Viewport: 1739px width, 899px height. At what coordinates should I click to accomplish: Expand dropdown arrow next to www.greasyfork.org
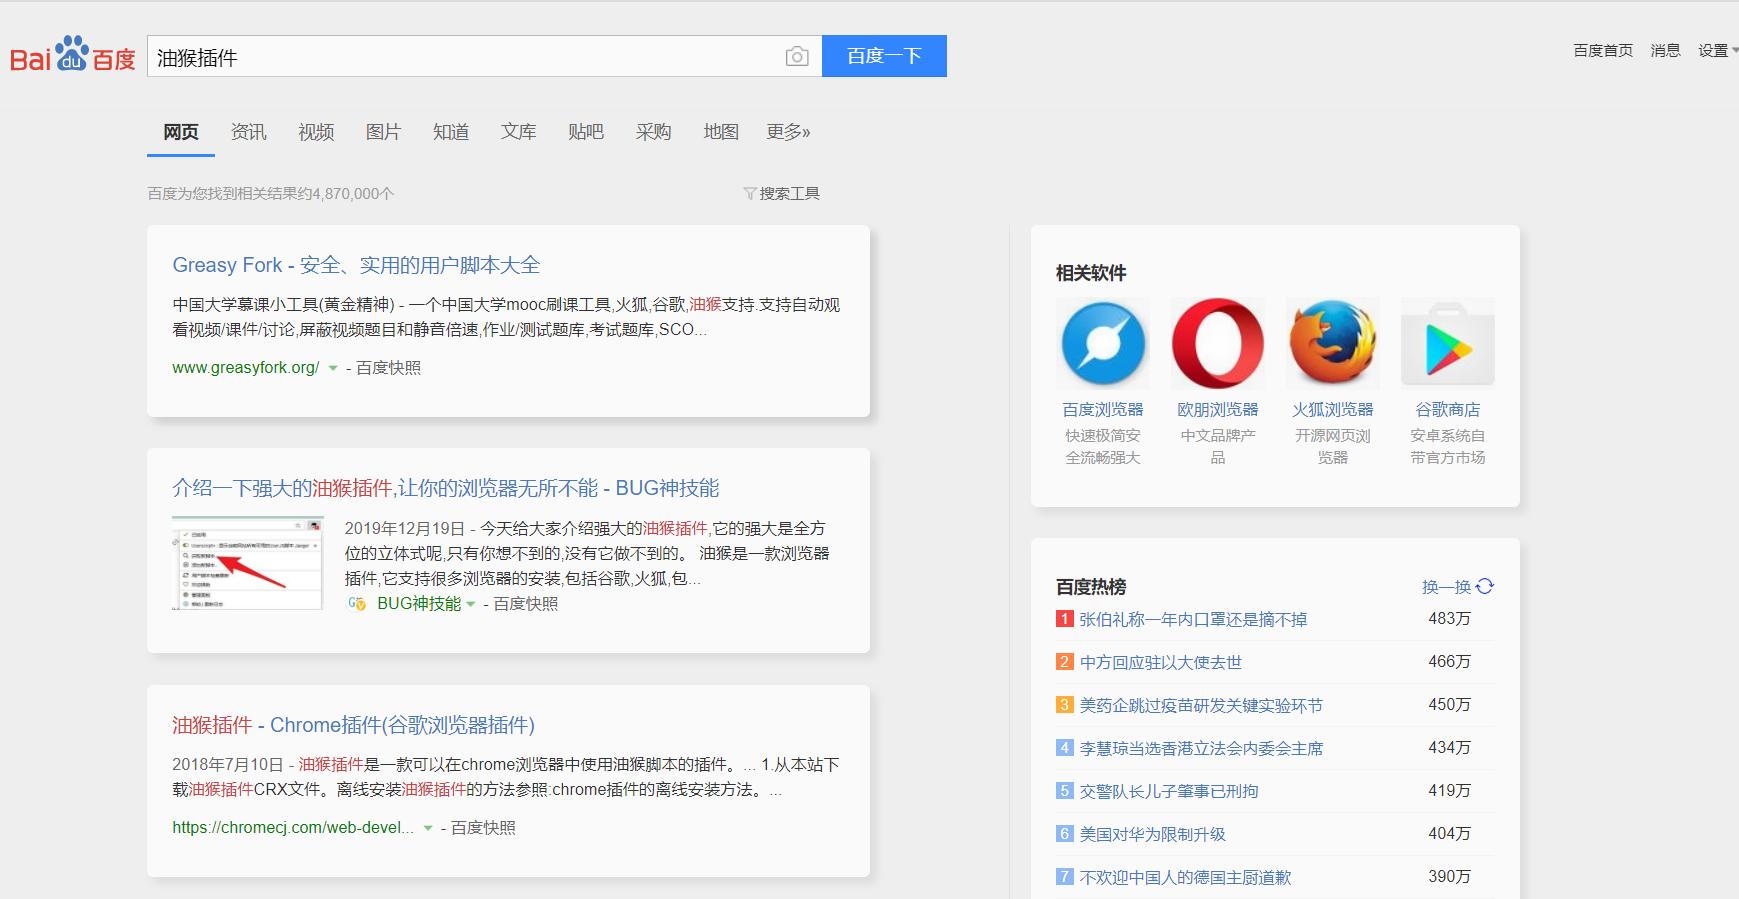[x=333, y=368]
